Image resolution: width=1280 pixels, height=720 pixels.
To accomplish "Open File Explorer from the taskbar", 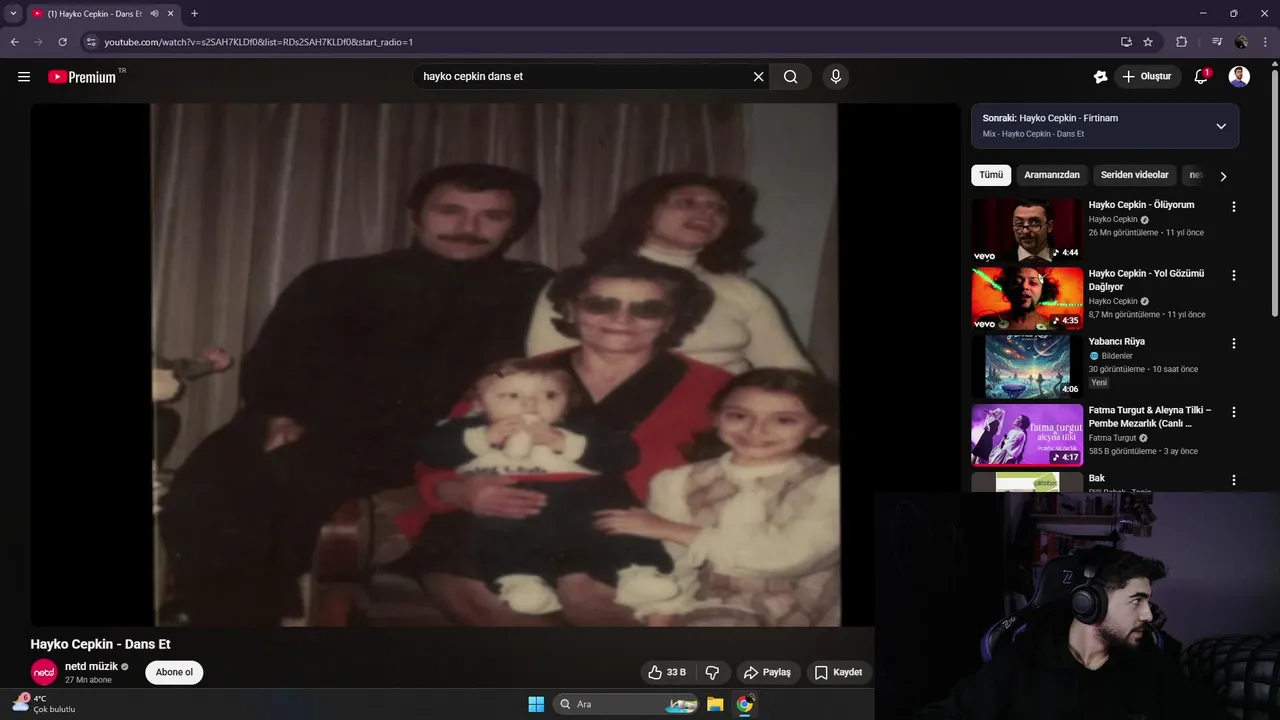I will (715, 704).
